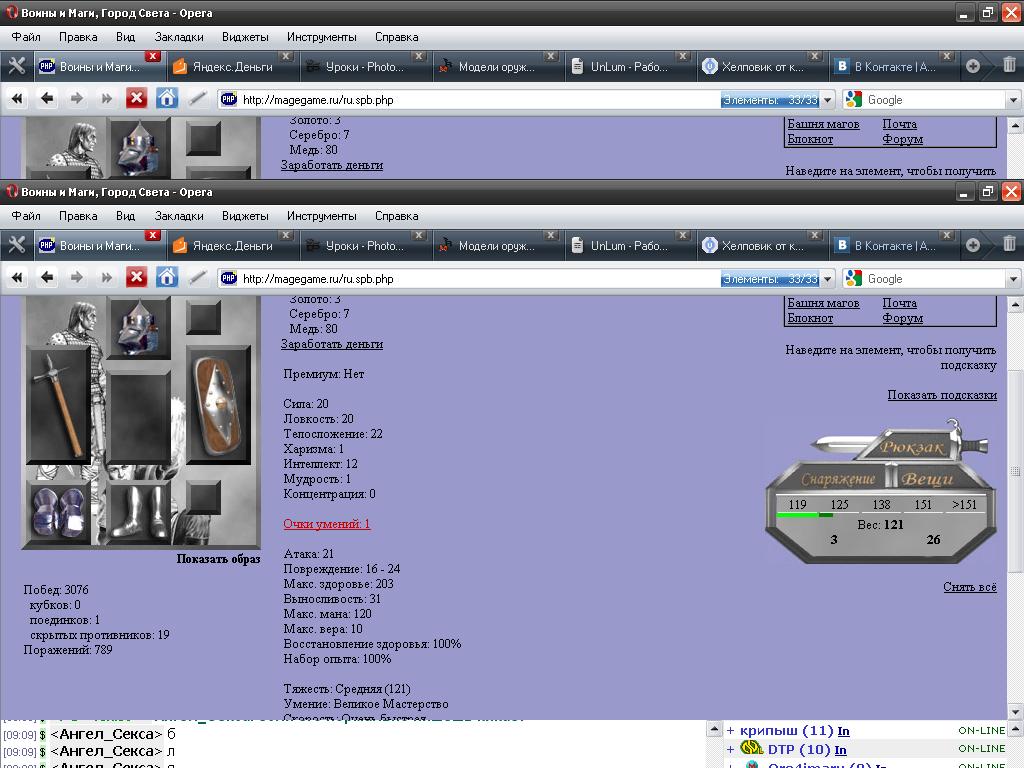Click the Снять всё link
This screenshot has height=768, width=1024.
coord(969,587)
